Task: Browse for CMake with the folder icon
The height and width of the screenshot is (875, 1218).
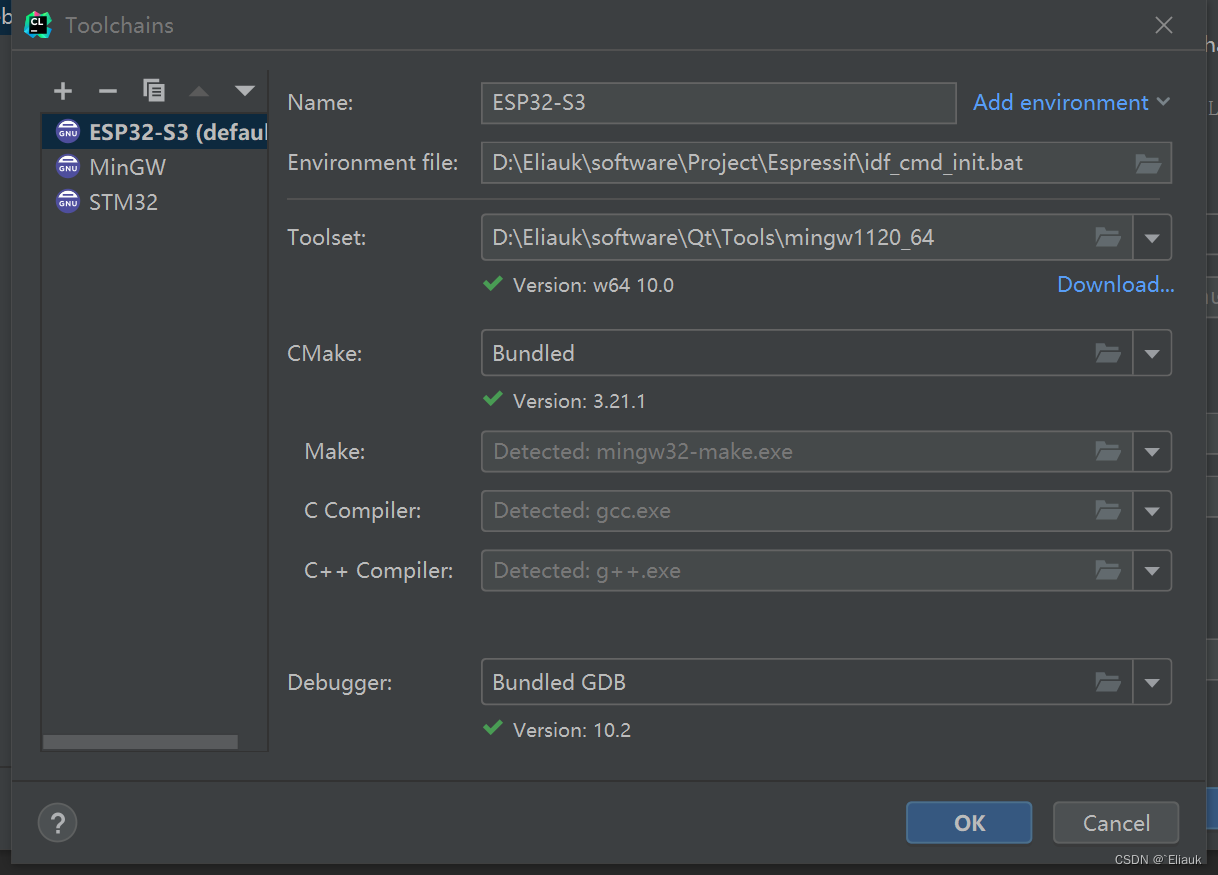Action: (1108, 352)
